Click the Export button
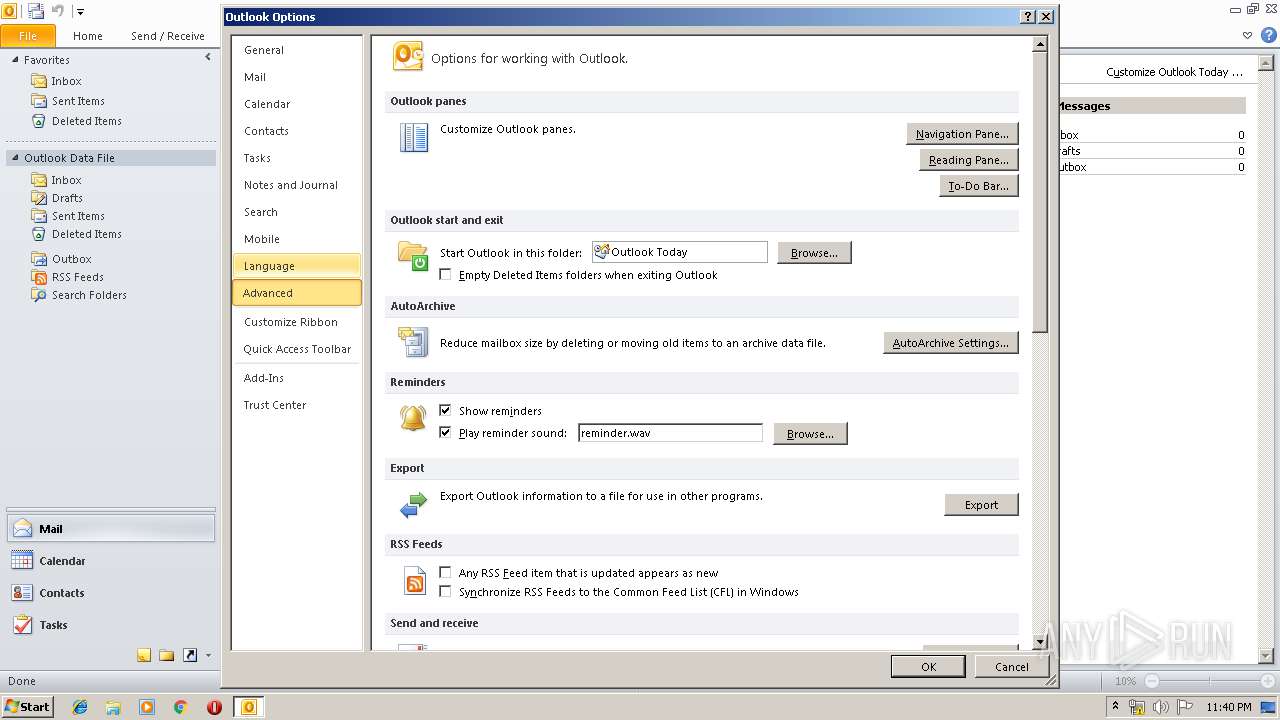This screenshot has width=1280, height=720. (x=981, y=505)
